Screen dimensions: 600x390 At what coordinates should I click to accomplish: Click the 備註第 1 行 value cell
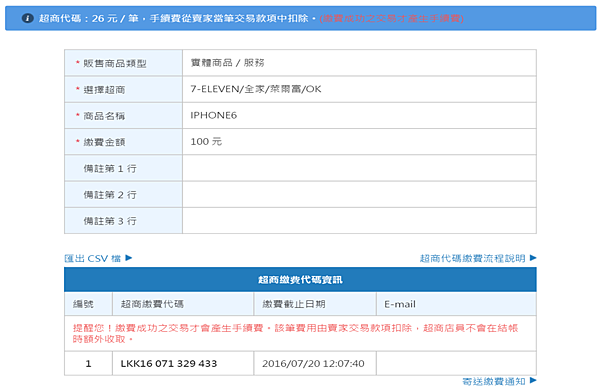click(x=359, y=168)
